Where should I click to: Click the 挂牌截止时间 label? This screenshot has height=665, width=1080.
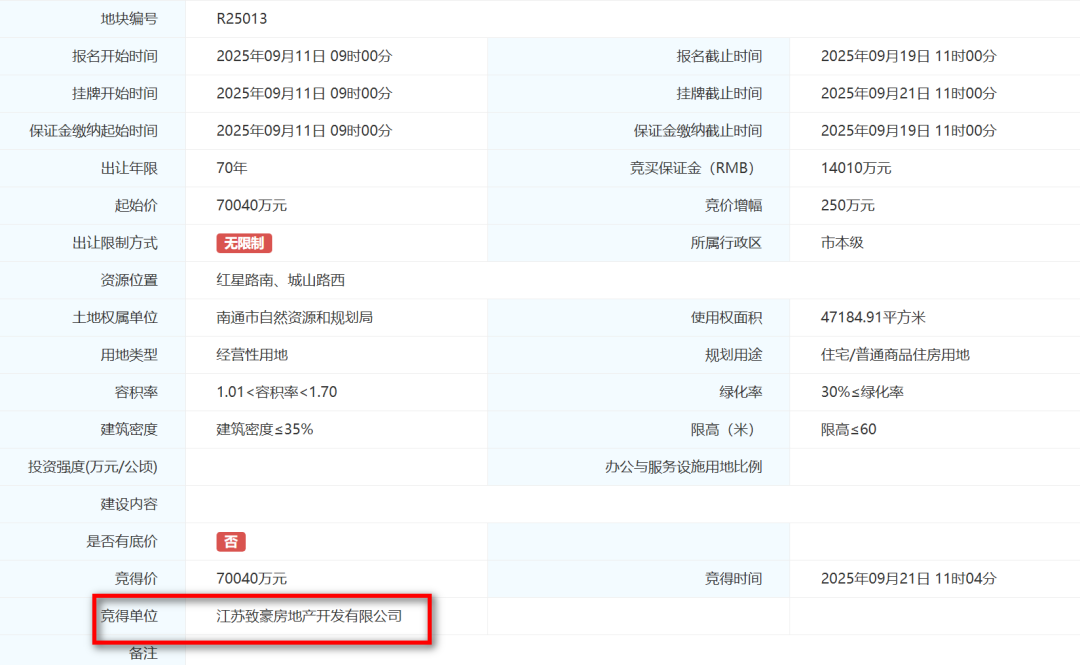(719, 93)
